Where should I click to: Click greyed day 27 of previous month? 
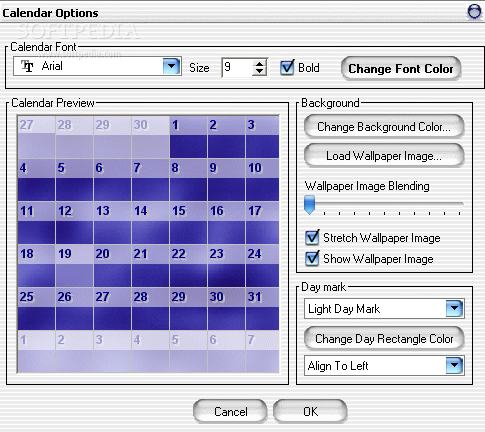click(36, 137)
